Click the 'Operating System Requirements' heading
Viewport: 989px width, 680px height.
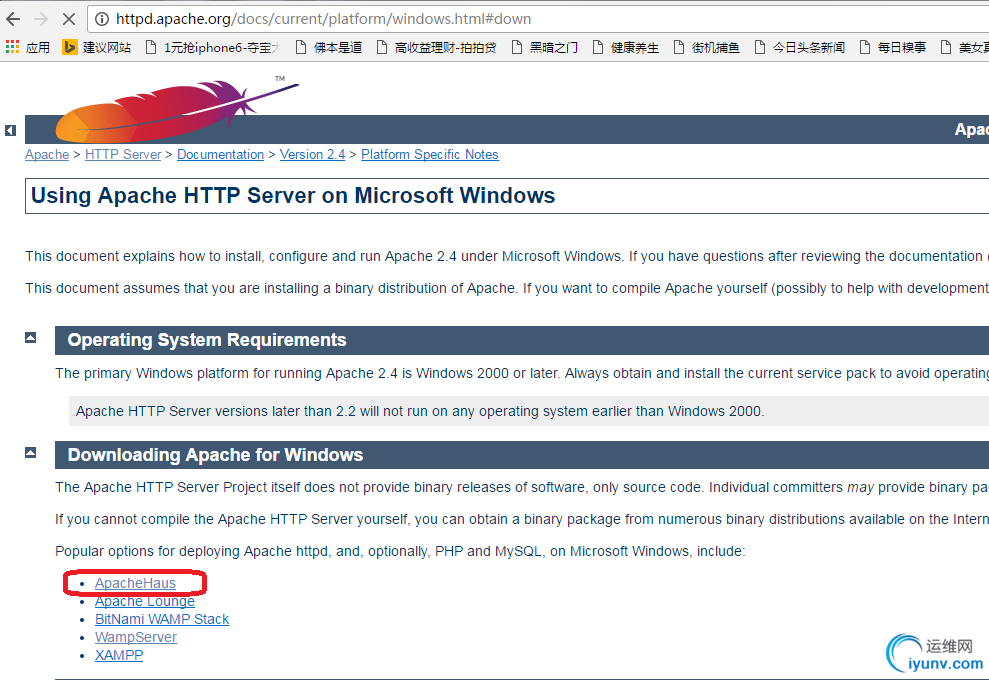[x=207, y=340]
